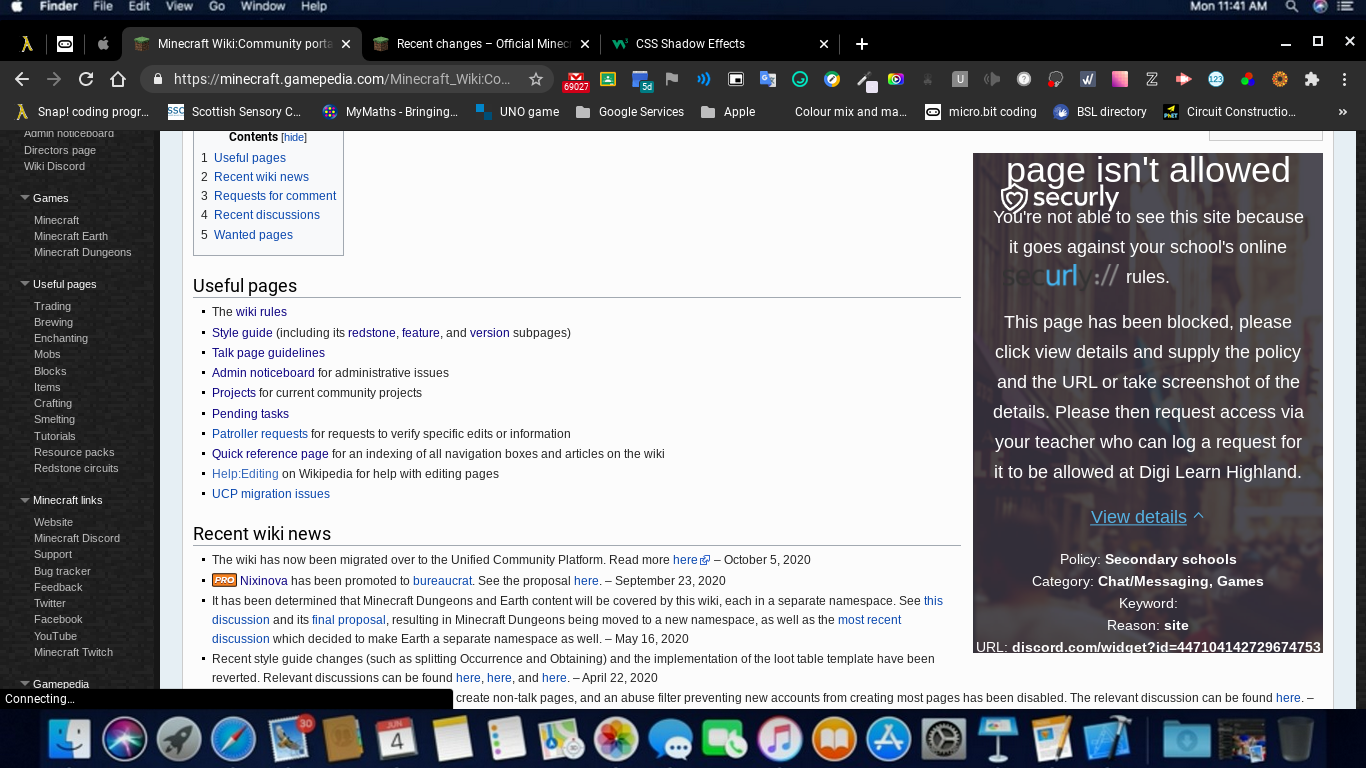Open Siri from the dock
The image size is (1366, 768).
pos(125,740)
